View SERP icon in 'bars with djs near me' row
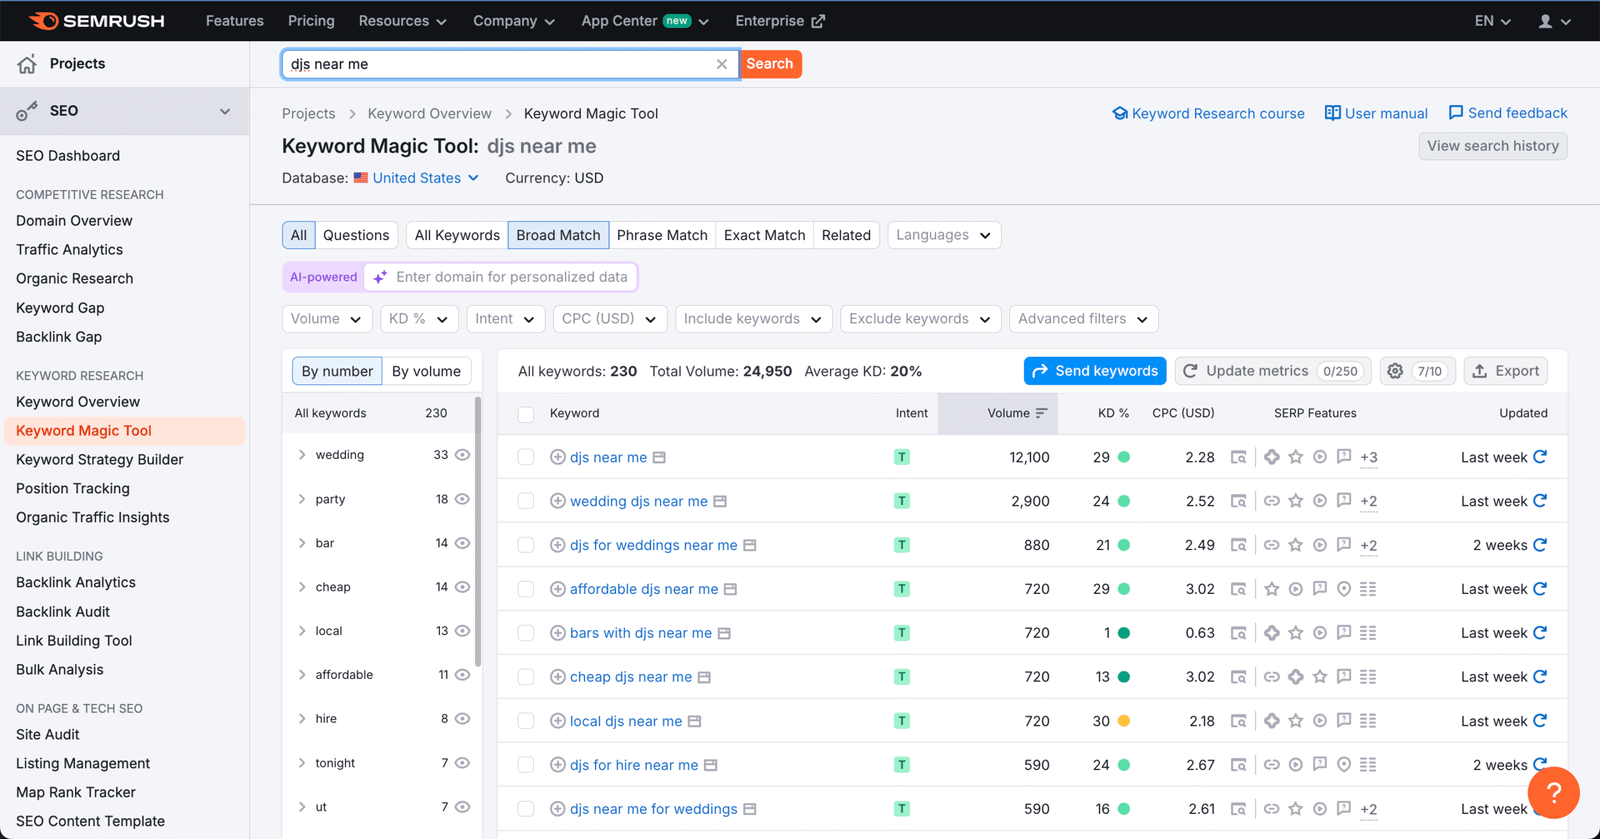This screenshot has width=1600, height=839. coord(1238,633)
